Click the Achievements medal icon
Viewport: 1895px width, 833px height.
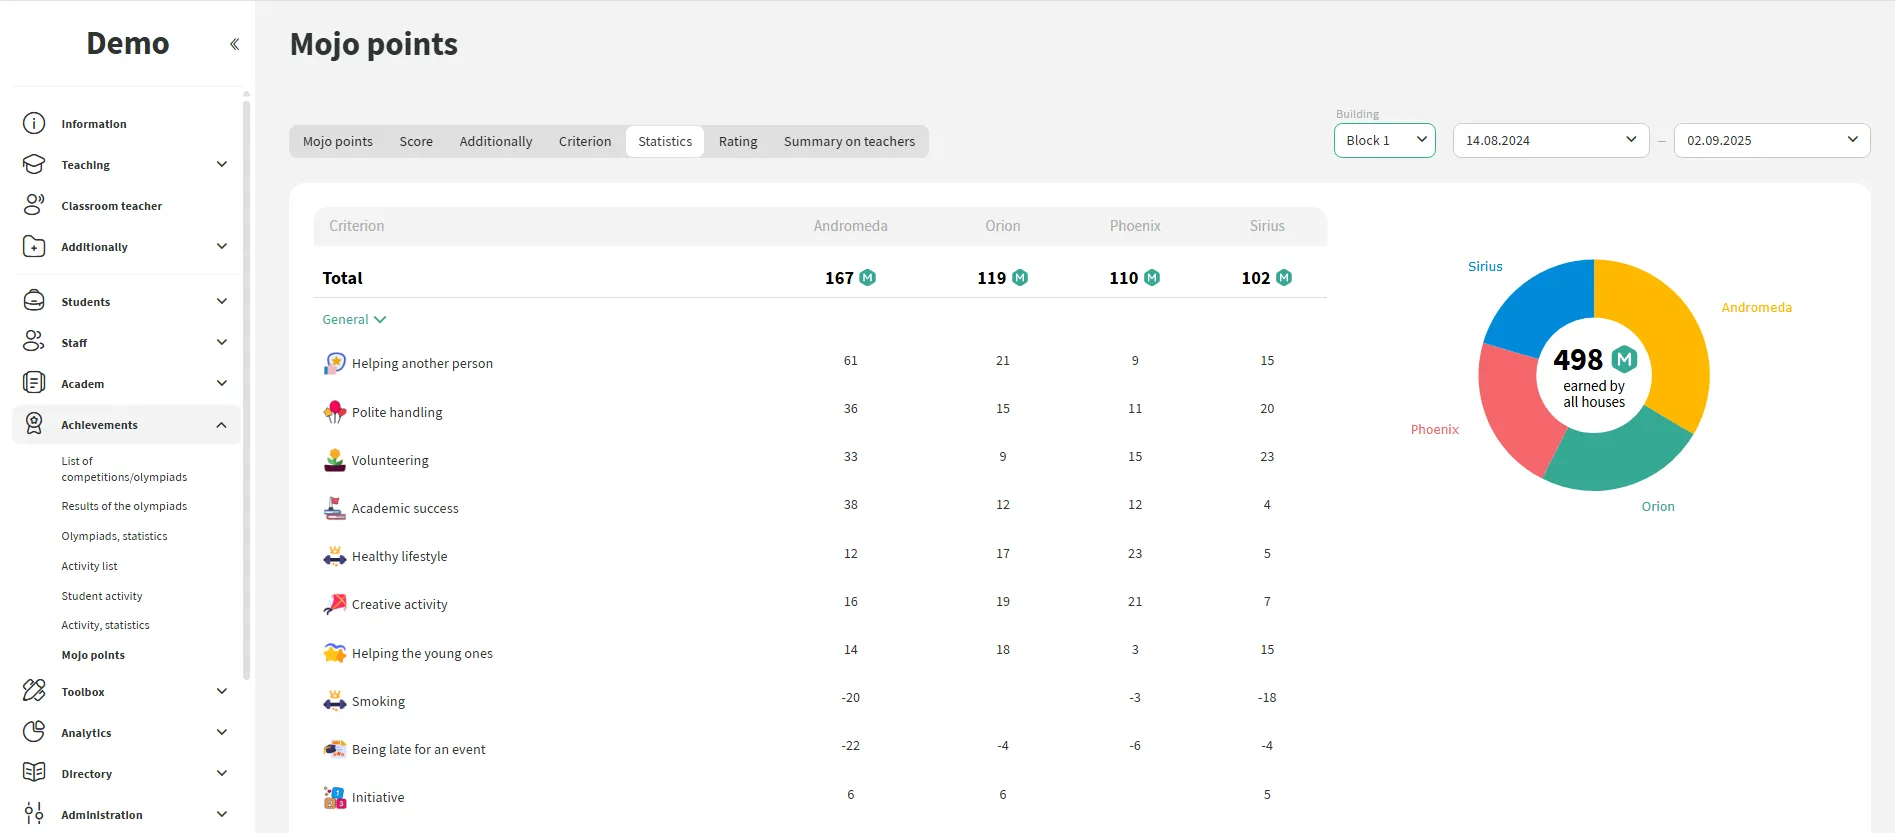(x=34, y=424)
